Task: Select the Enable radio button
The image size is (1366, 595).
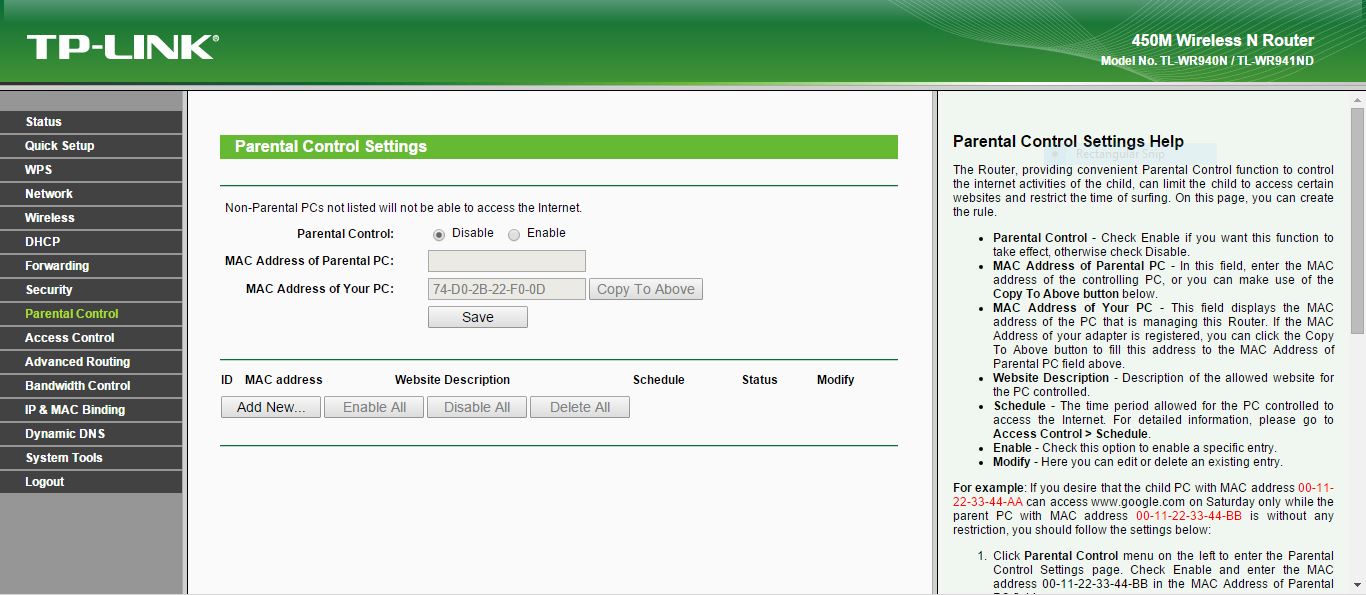Action: [x=514, y=234]
